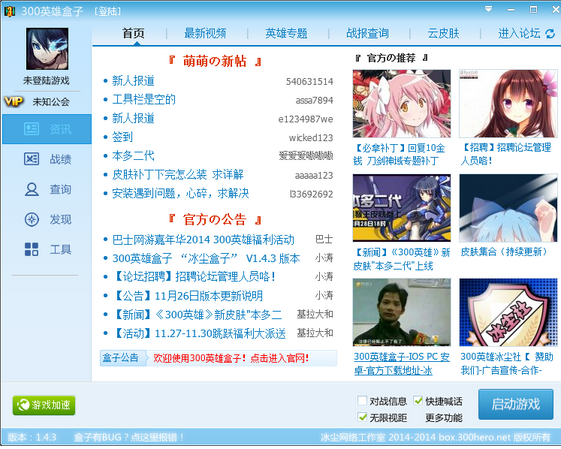
Task: Switch to the 最新视频 tab
Action: coord(205,33)
